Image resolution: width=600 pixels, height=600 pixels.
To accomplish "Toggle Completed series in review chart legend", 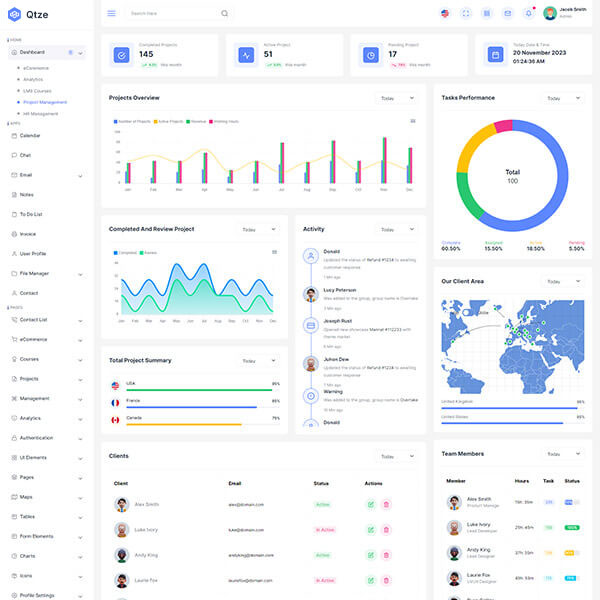I will point(126,253).
